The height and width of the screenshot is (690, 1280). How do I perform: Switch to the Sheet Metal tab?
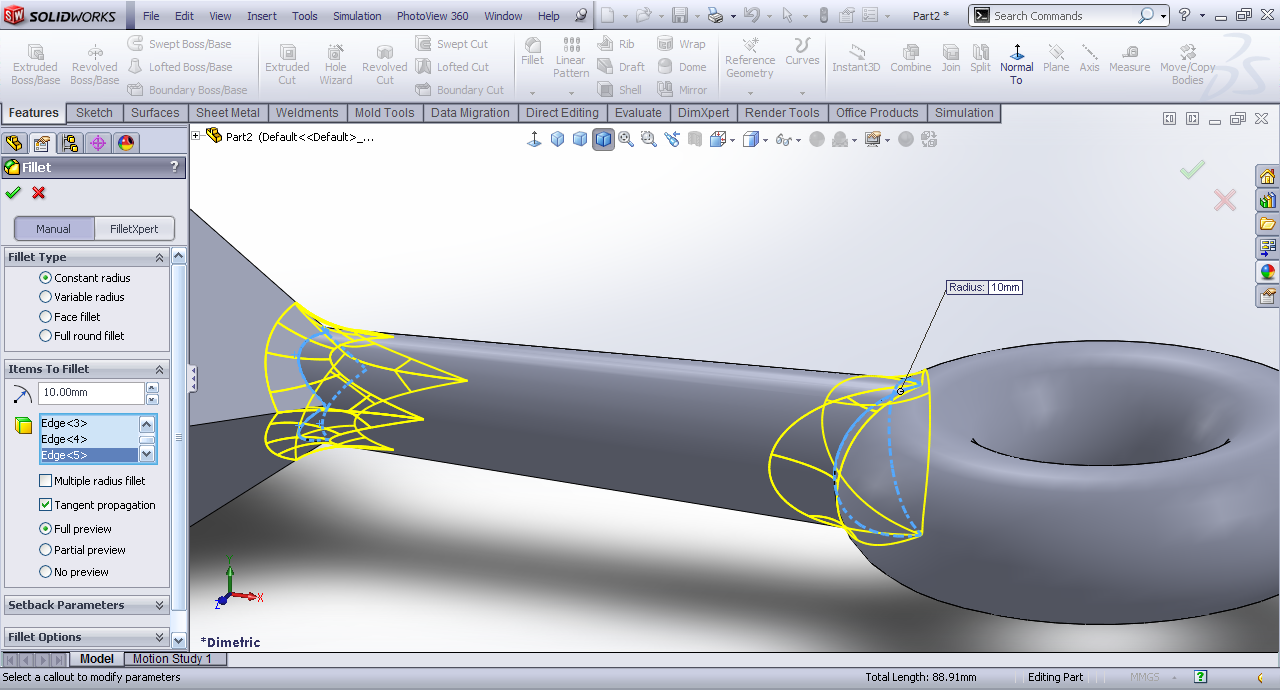point(227,113)
